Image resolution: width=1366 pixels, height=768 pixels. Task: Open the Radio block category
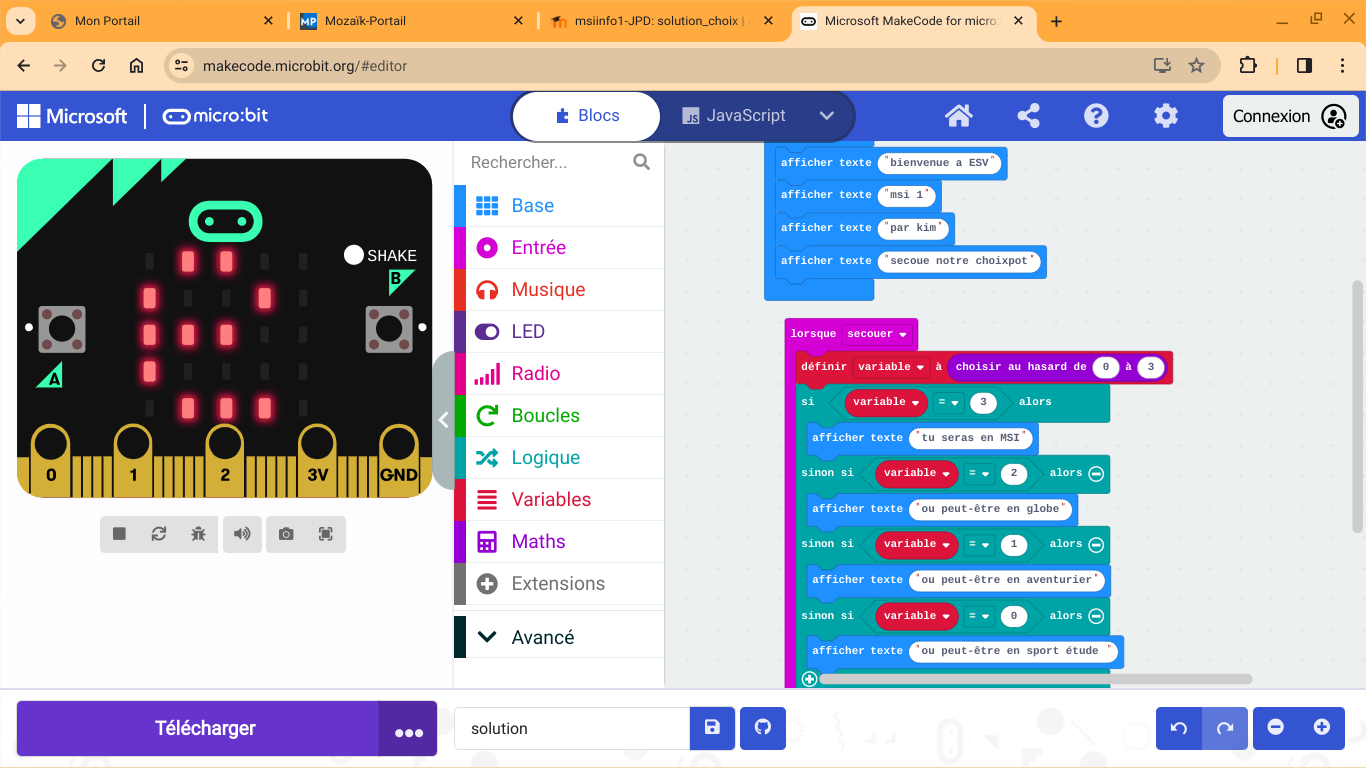pos(559,373)
